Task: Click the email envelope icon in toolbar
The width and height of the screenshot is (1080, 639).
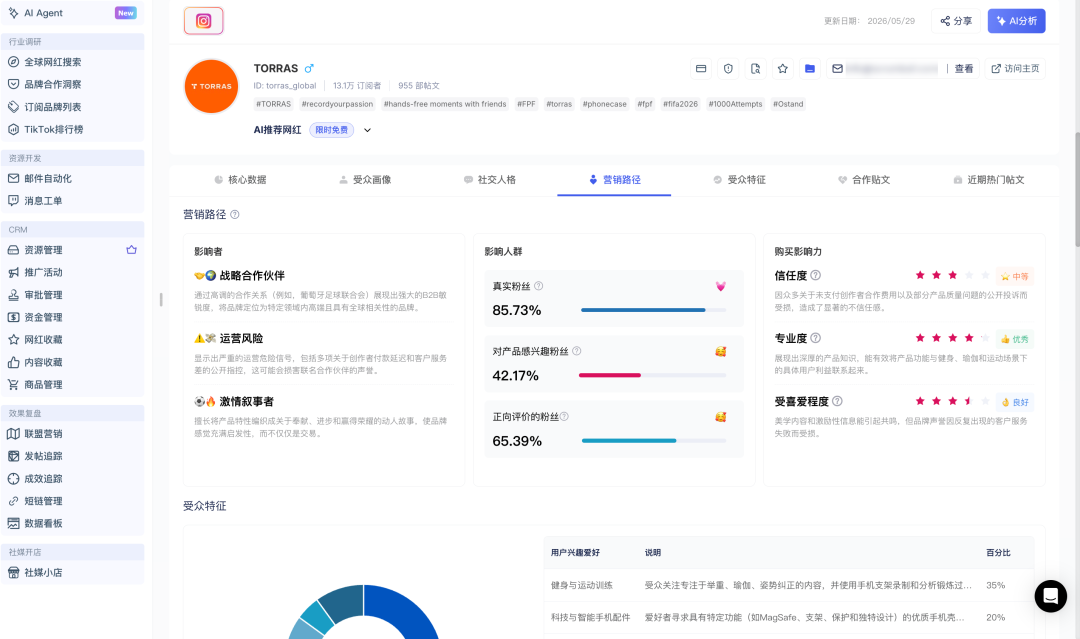Action: [838, 68]
